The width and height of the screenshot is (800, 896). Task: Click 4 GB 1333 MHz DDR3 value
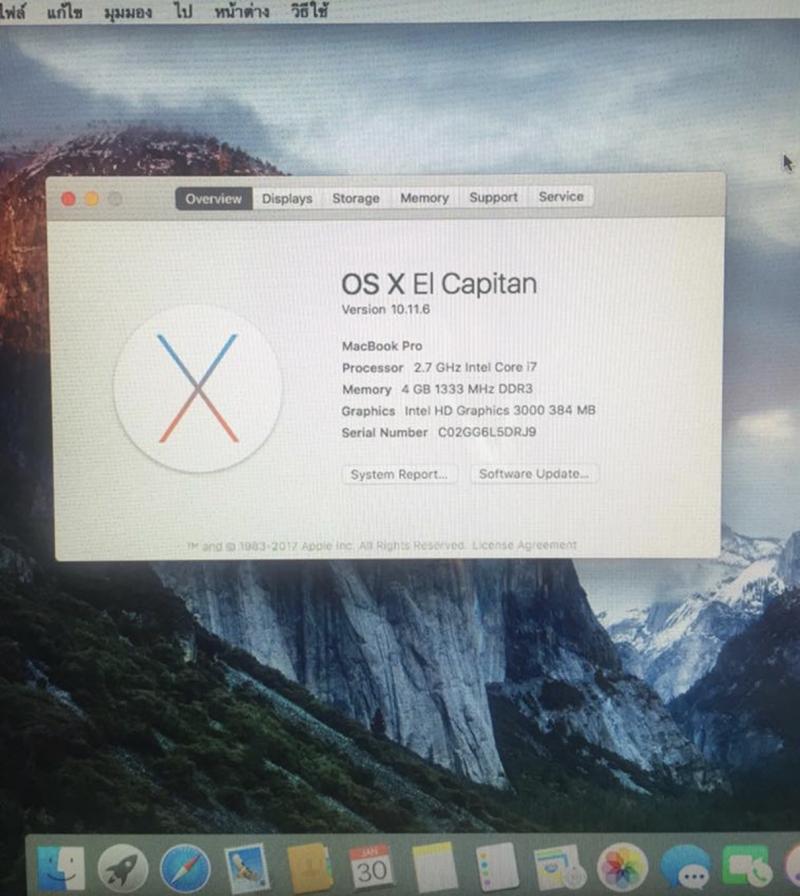pyautogui.click(x=467, y=389)
